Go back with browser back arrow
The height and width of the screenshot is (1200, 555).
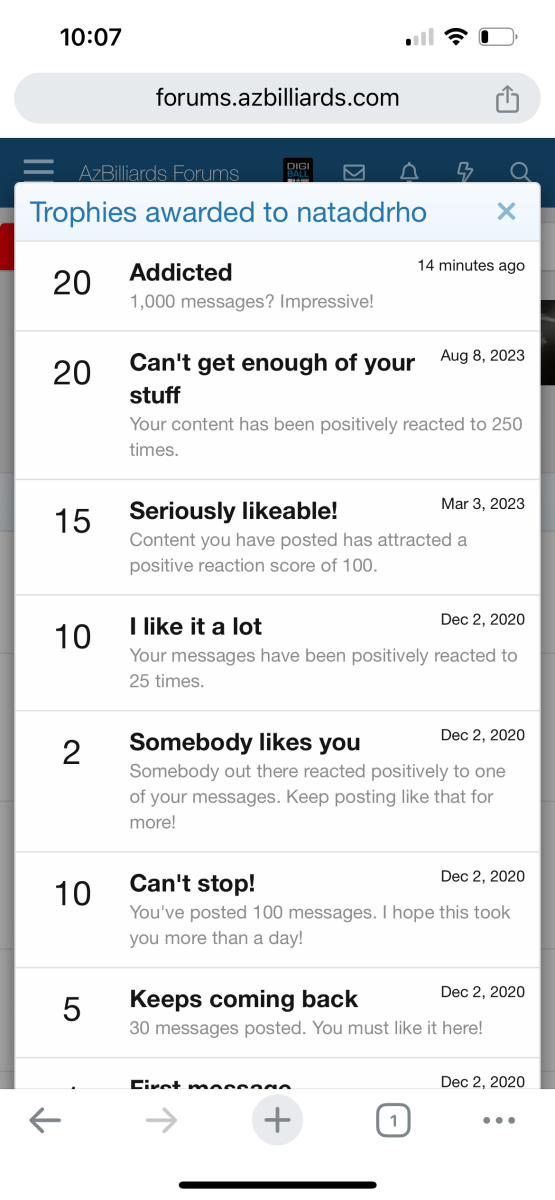(x=45, y=1121)
